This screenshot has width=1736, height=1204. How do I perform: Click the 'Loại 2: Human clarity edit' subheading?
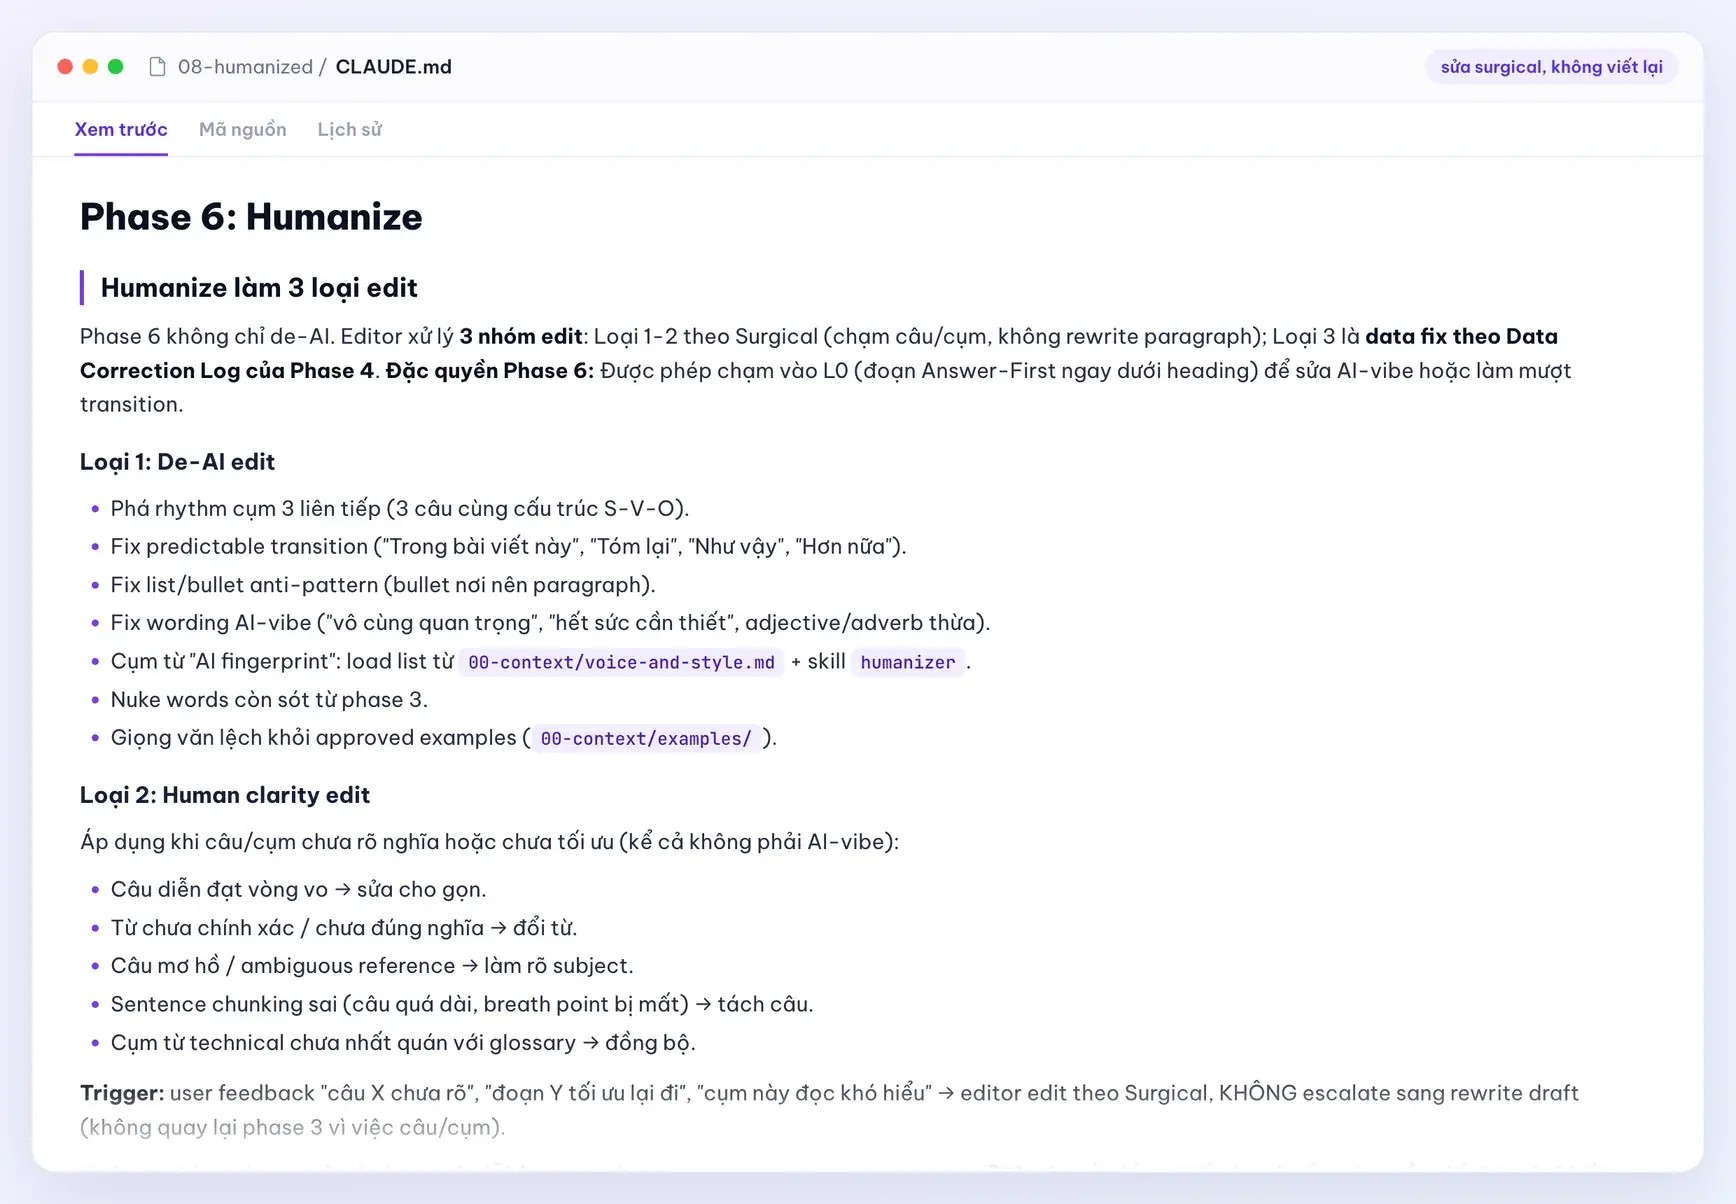click(225, 795)
